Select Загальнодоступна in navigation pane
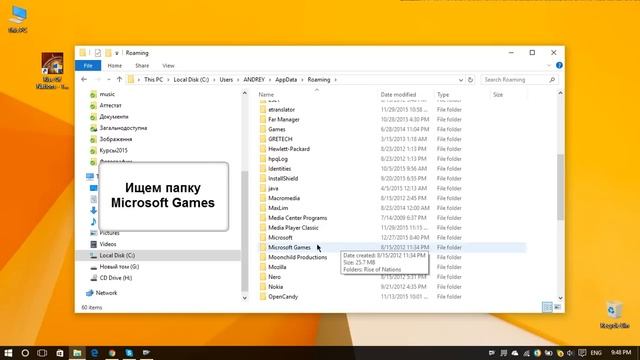640x360 pixels. (x=123, y=128)
